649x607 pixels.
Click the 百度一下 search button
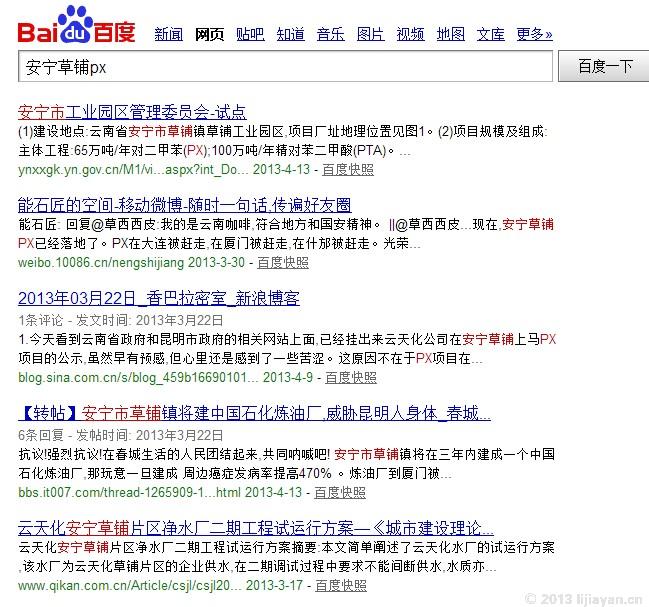(x=604, y=67)
